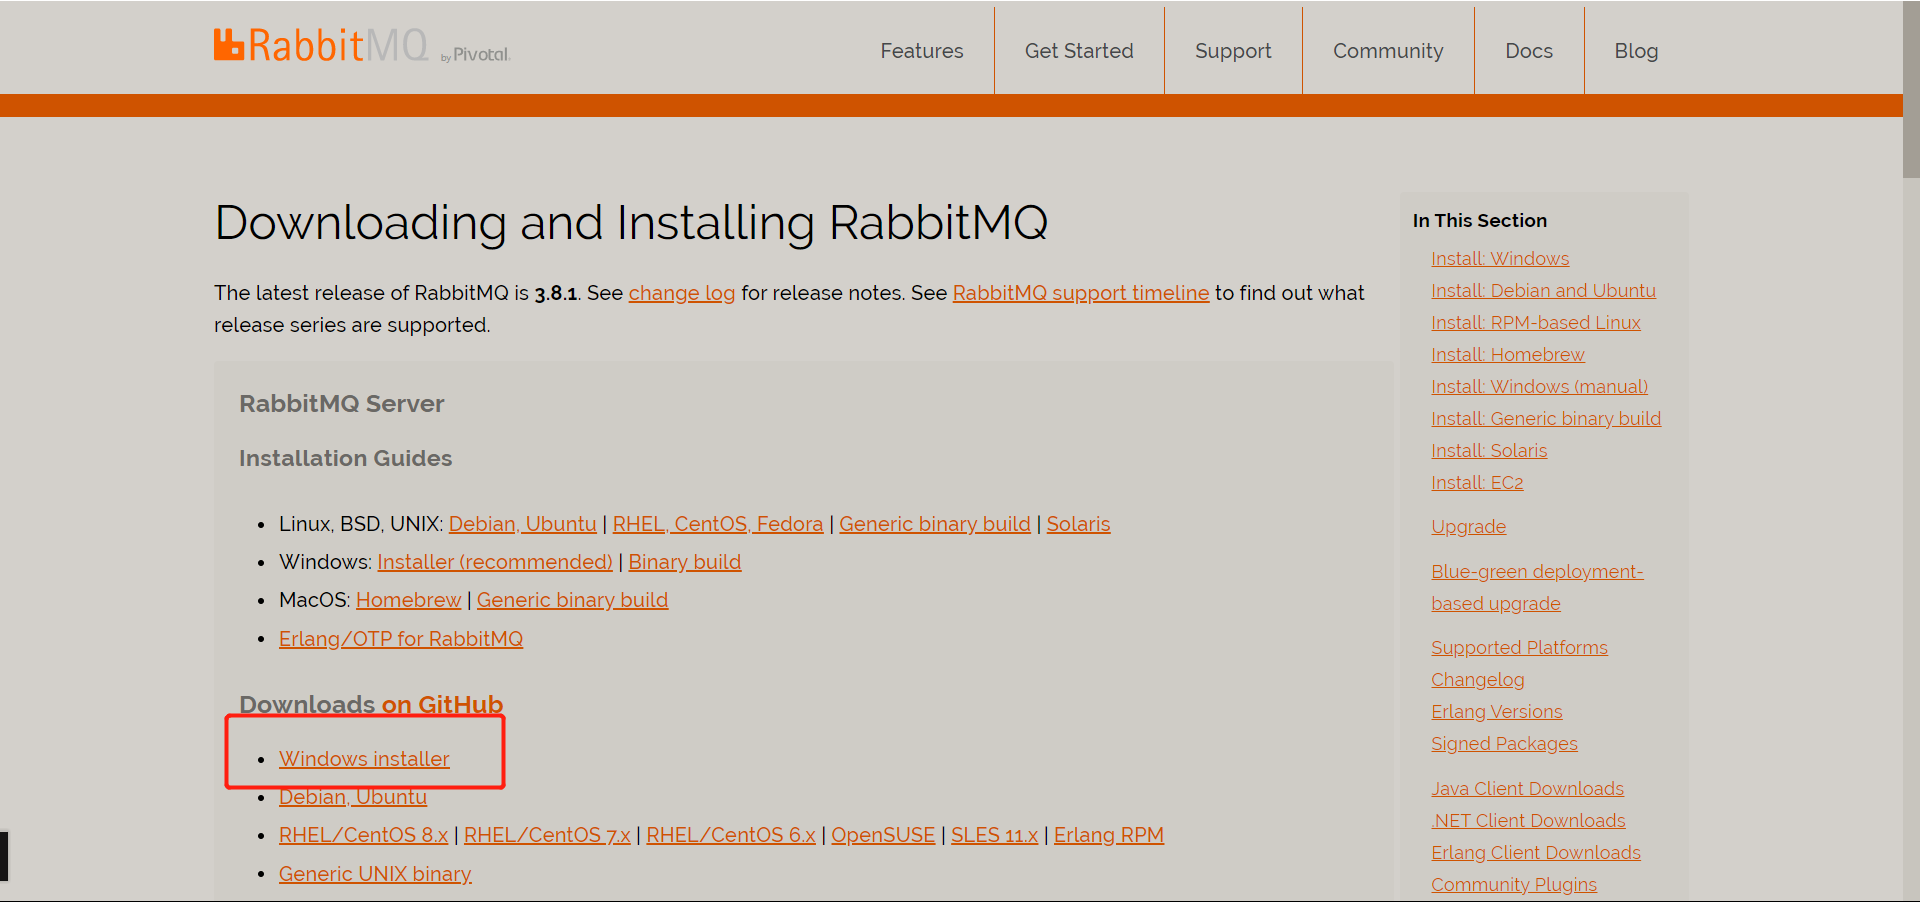Image resolution: width=1920 pixels, height=902 pixels.
Task: Open the Get Started navigation item
Action: 1078,51
